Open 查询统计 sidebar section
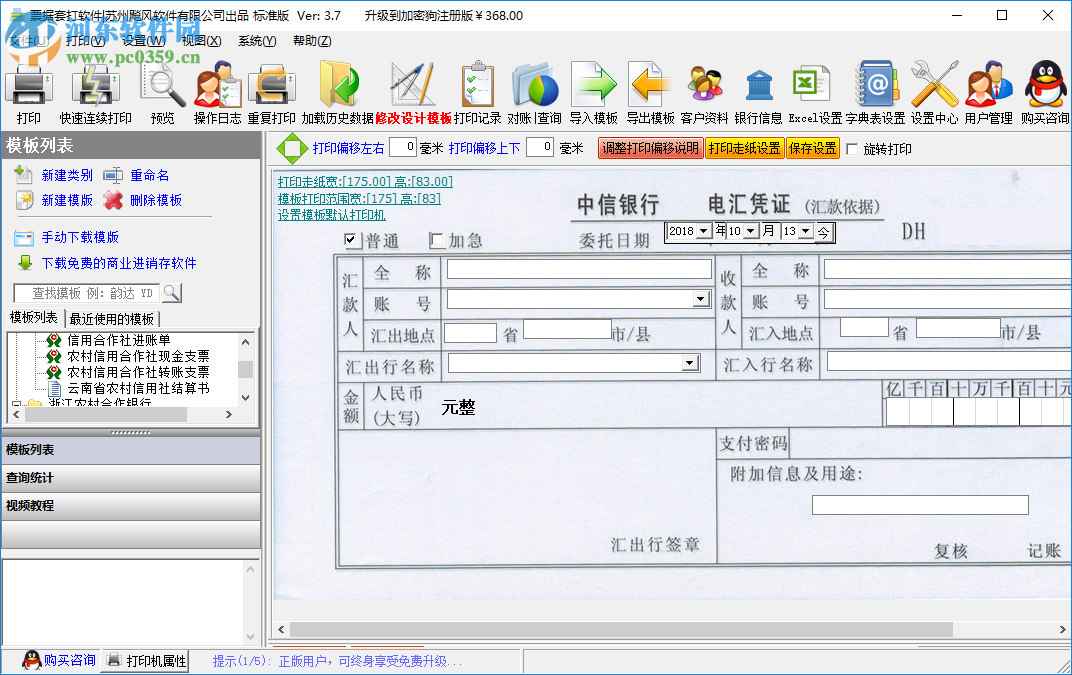 click(x=131, y=478)
